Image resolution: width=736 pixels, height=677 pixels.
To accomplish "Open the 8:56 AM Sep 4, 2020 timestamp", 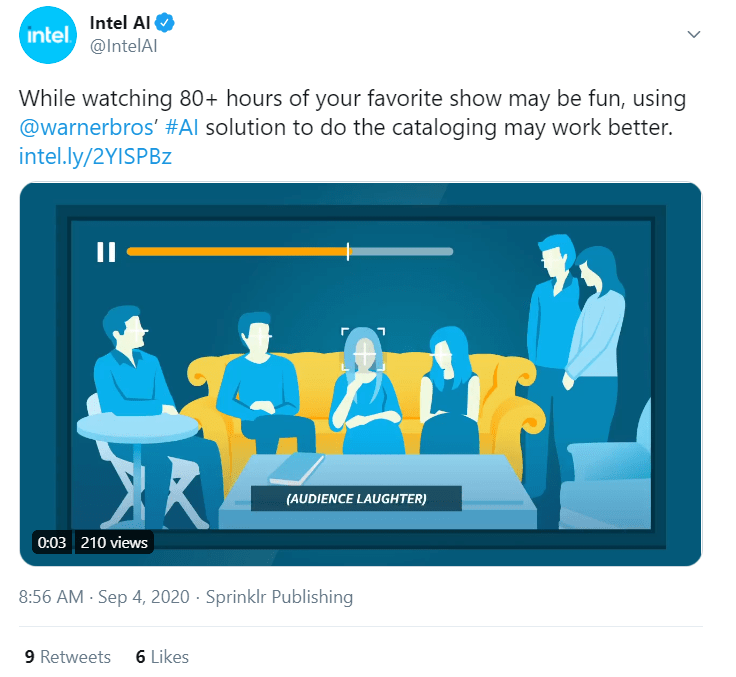I will click(x=104, y=597).
